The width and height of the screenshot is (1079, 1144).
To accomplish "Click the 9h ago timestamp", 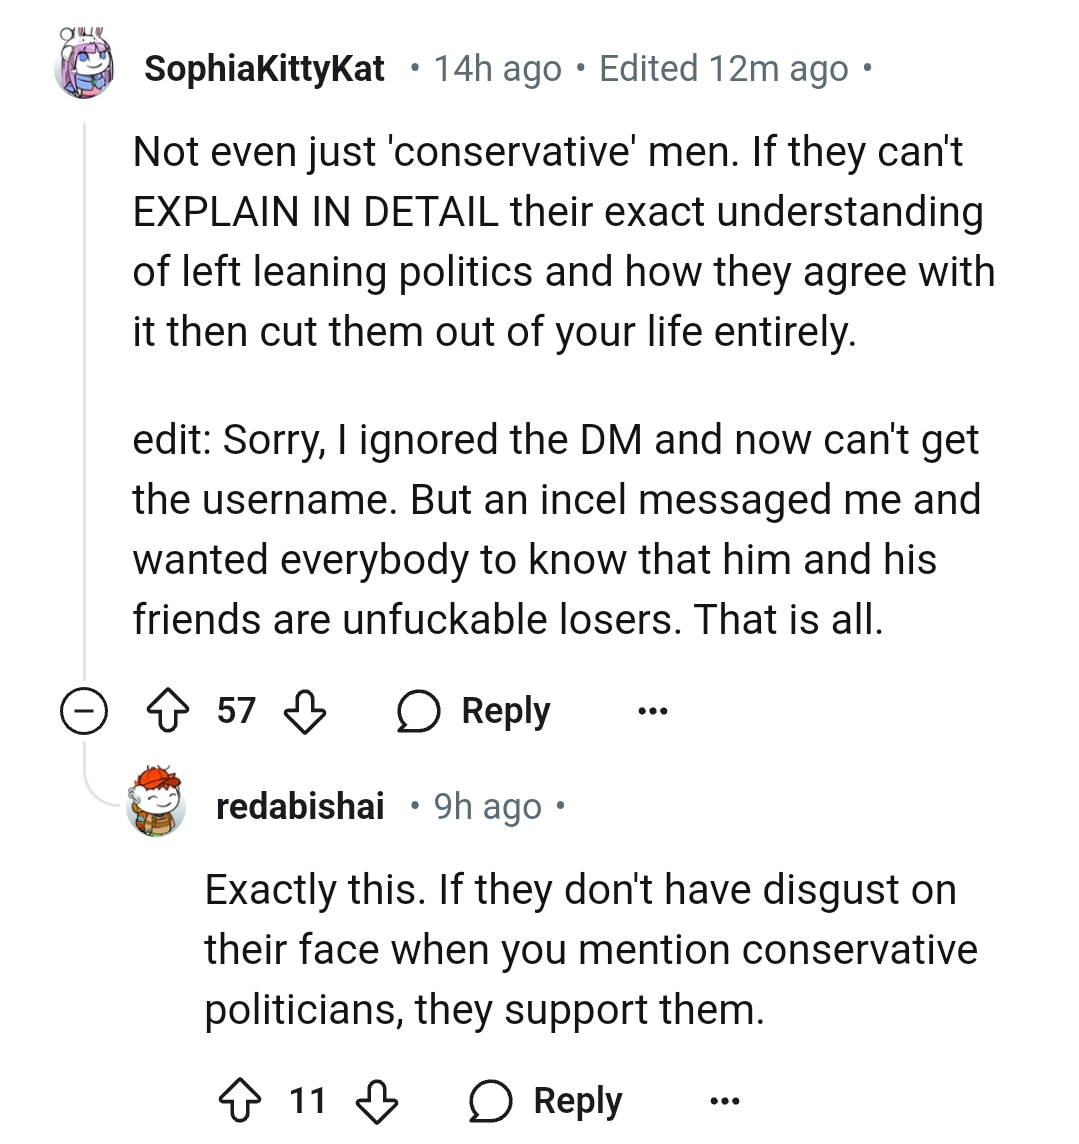I will click(x=488, y=807).
